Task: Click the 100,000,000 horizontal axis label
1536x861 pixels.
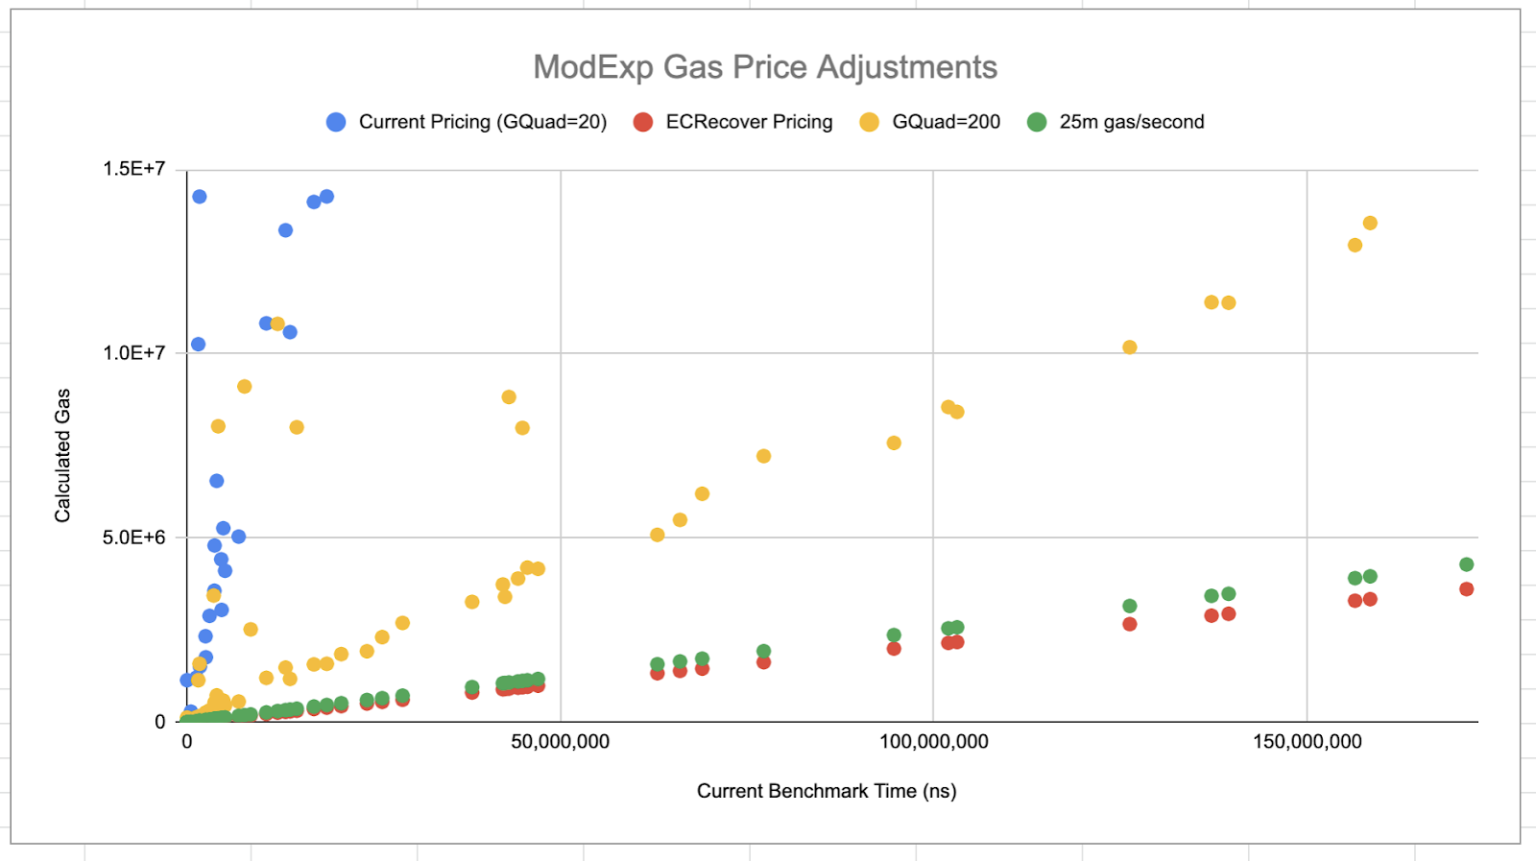Action: [x=934, y=742]
